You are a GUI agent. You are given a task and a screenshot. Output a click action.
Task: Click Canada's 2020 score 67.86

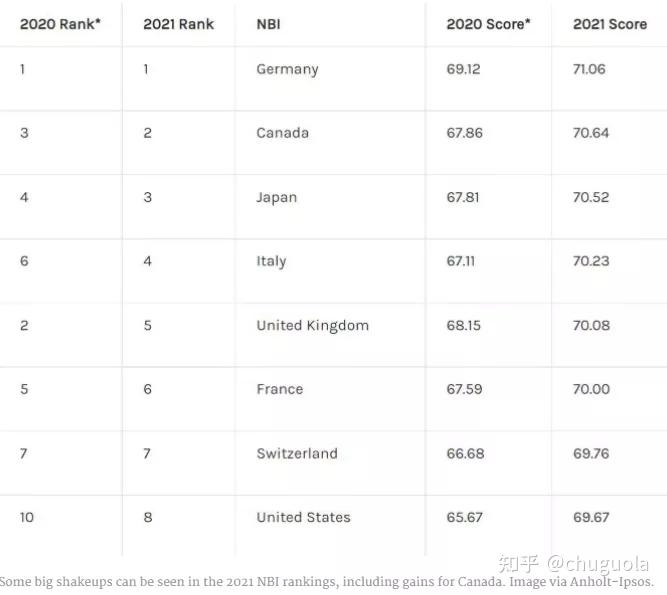[x=464, y=133]
